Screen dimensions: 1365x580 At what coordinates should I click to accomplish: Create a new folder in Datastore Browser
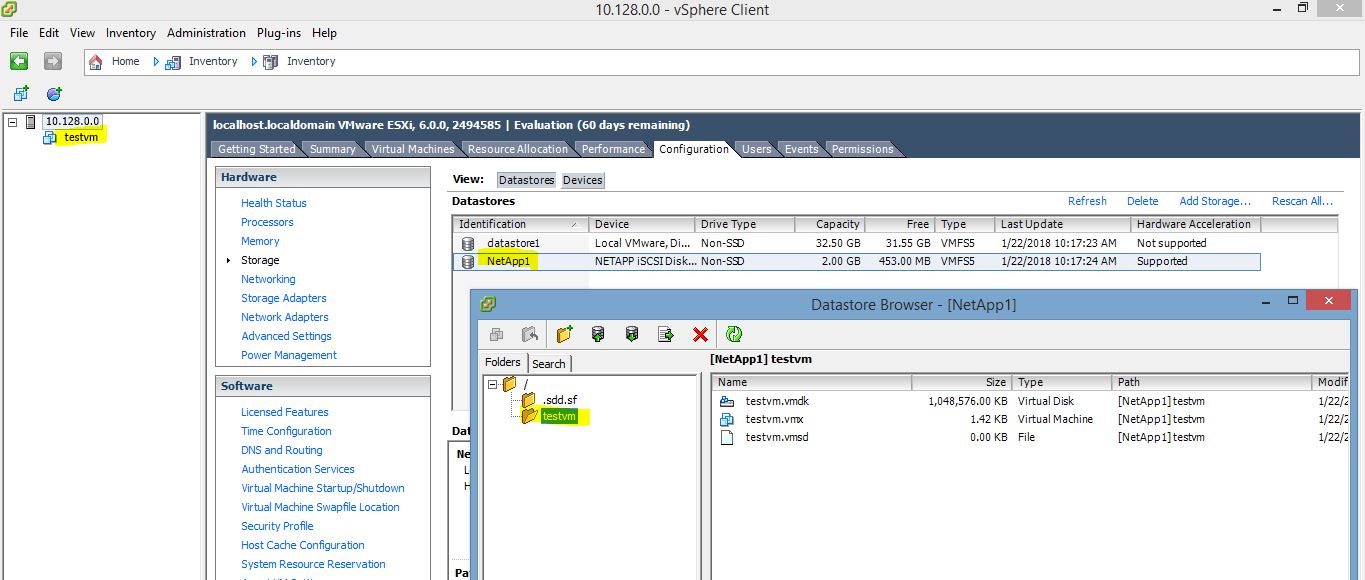(x=565, y=334)
